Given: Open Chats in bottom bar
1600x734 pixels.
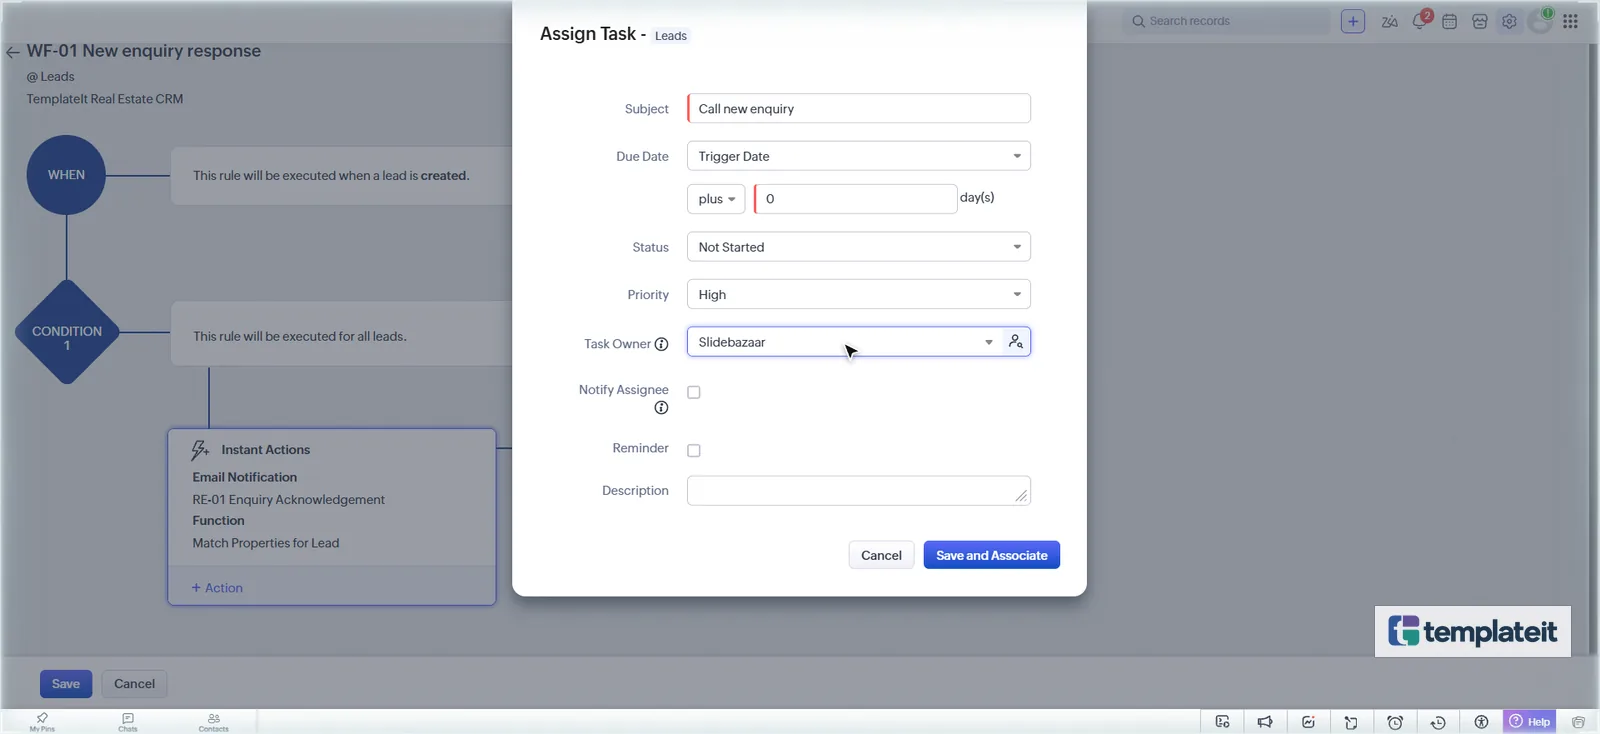Looking at the screenshot, I should (x=128, y=722).
